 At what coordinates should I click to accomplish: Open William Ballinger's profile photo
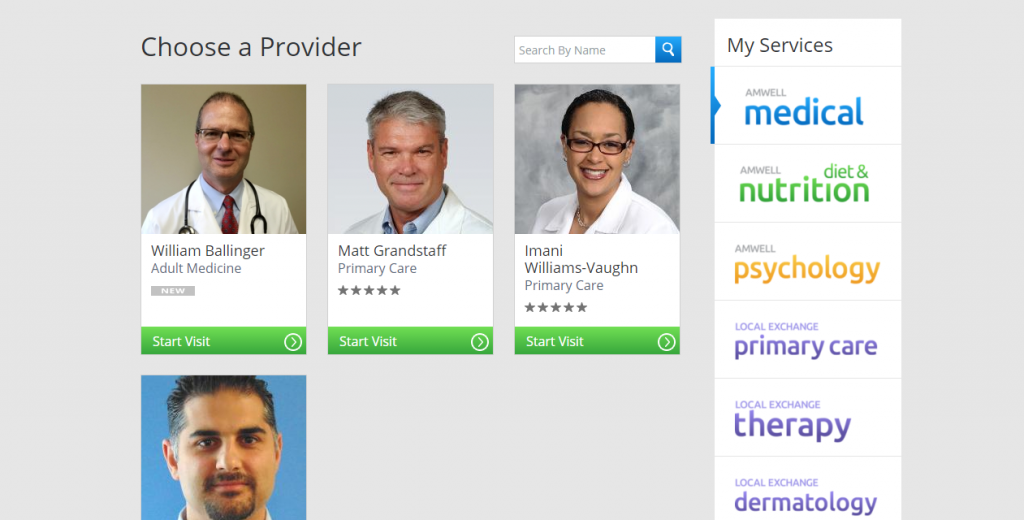pos(223,159)
